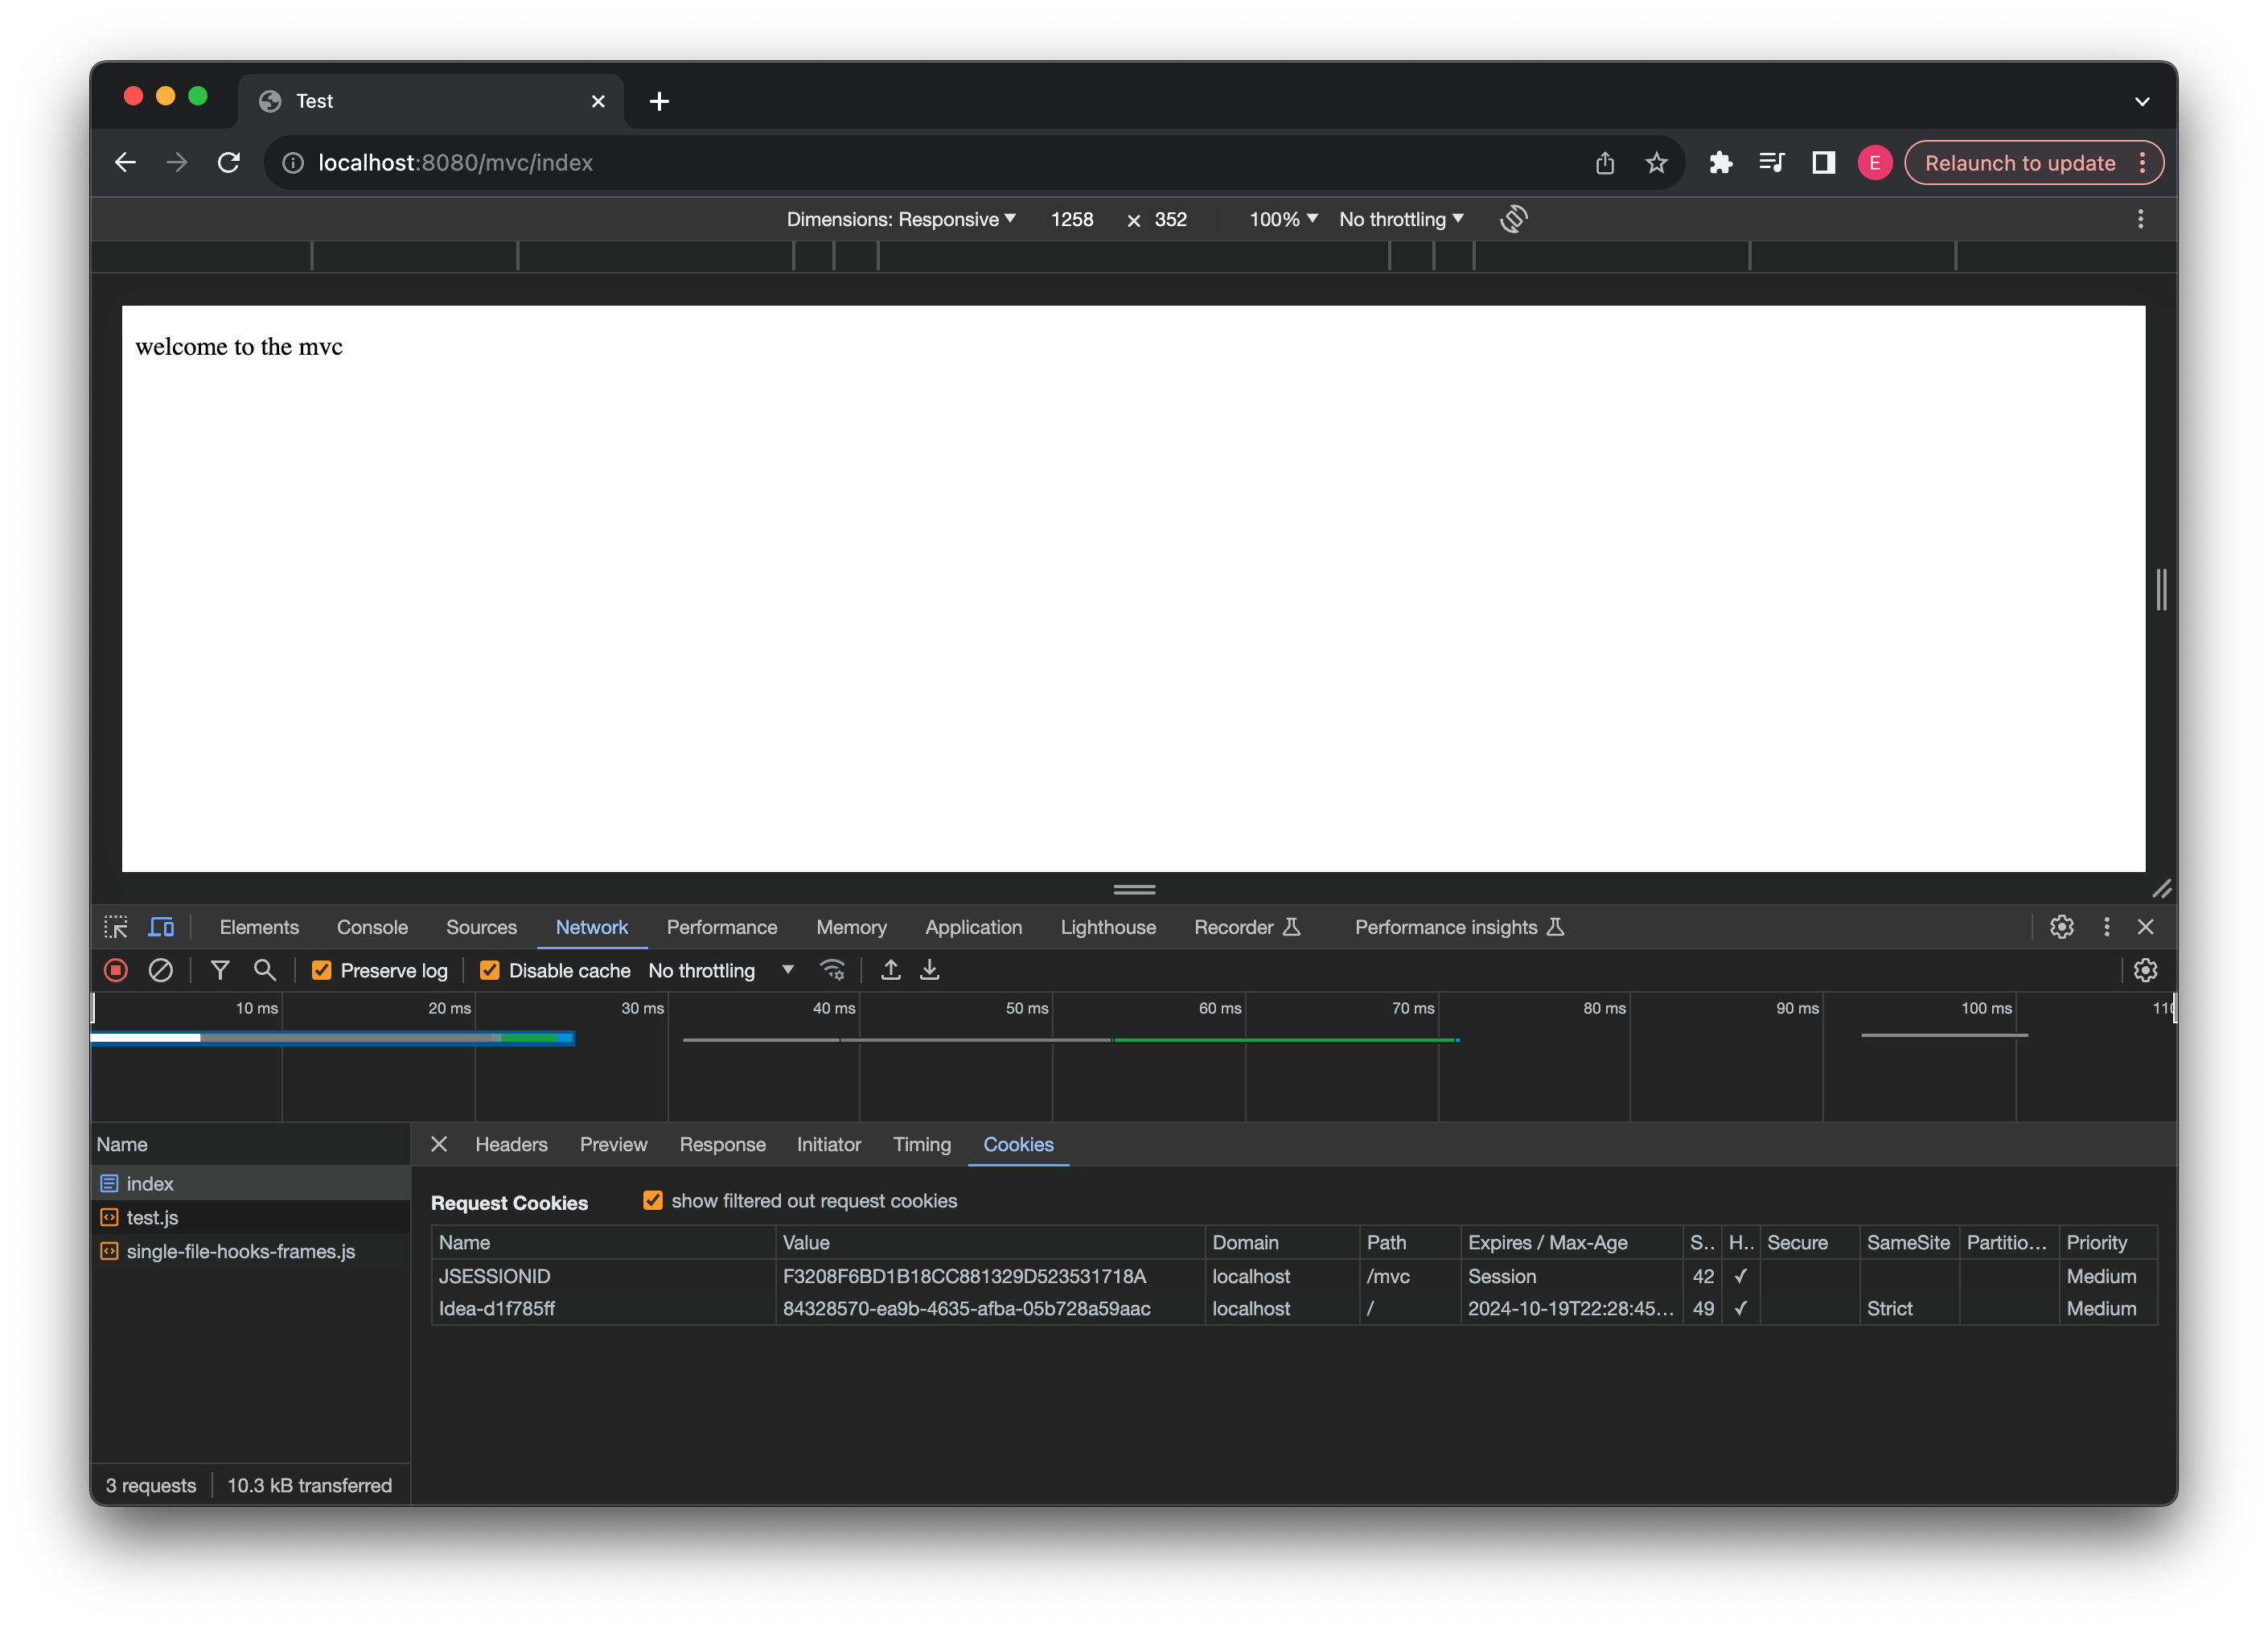Image resolution: width=2268 pixels, height=1625 pixels.
Task: Toggle show filtered out request cookies
Action: pyautogui.click(x=653, y=1200)
